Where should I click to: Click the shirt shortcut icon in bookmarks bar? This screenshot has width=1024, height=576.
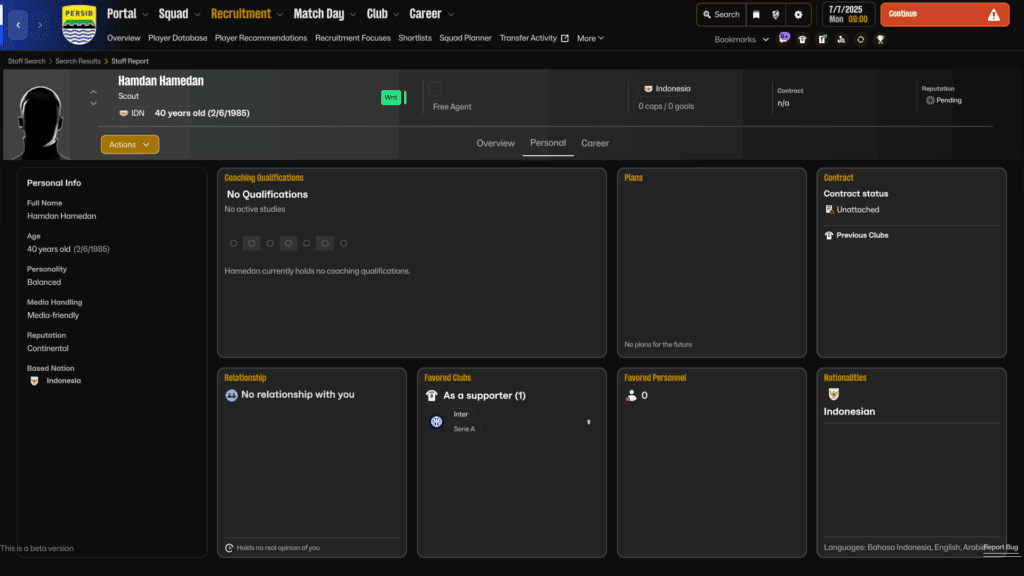pos(802,39)
